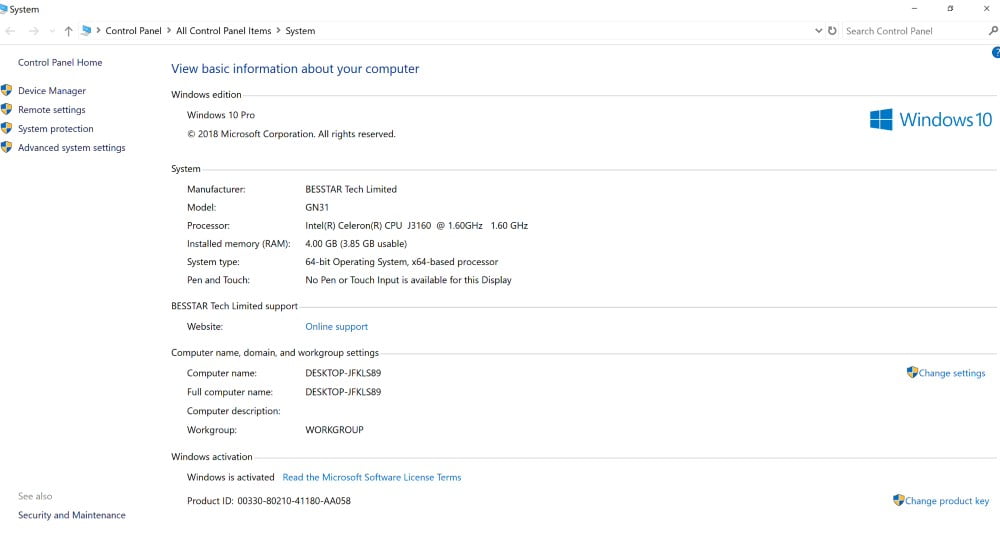Click the Workgroup value WORKGROUP
The image size is (1000, 535).
[x=334, y=430]
